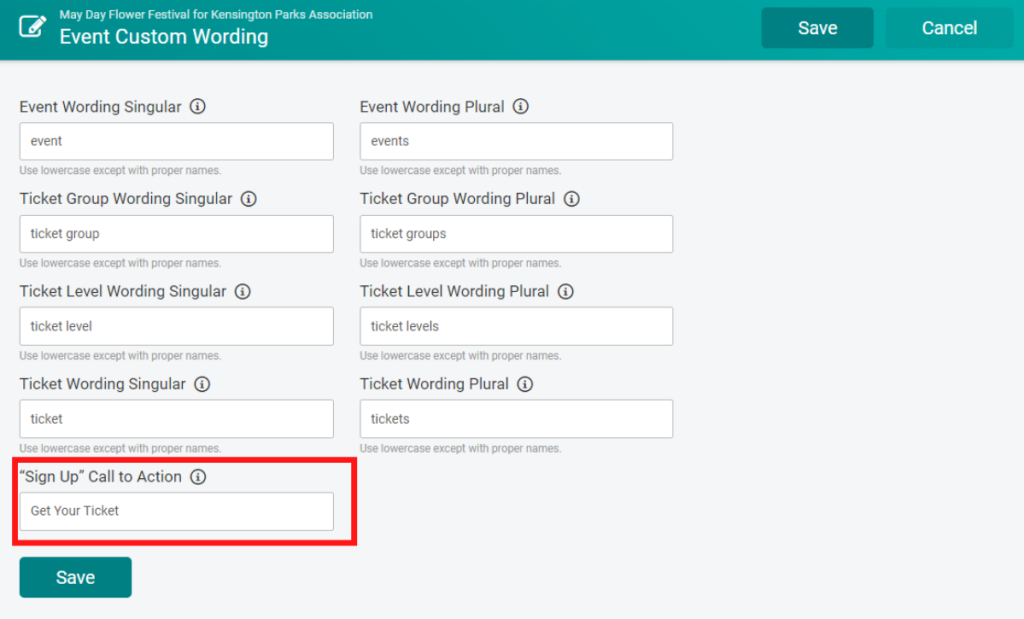Focus the Event Wording Singular field
This screenshot has height=619, width=1024.
coord(176,141)
